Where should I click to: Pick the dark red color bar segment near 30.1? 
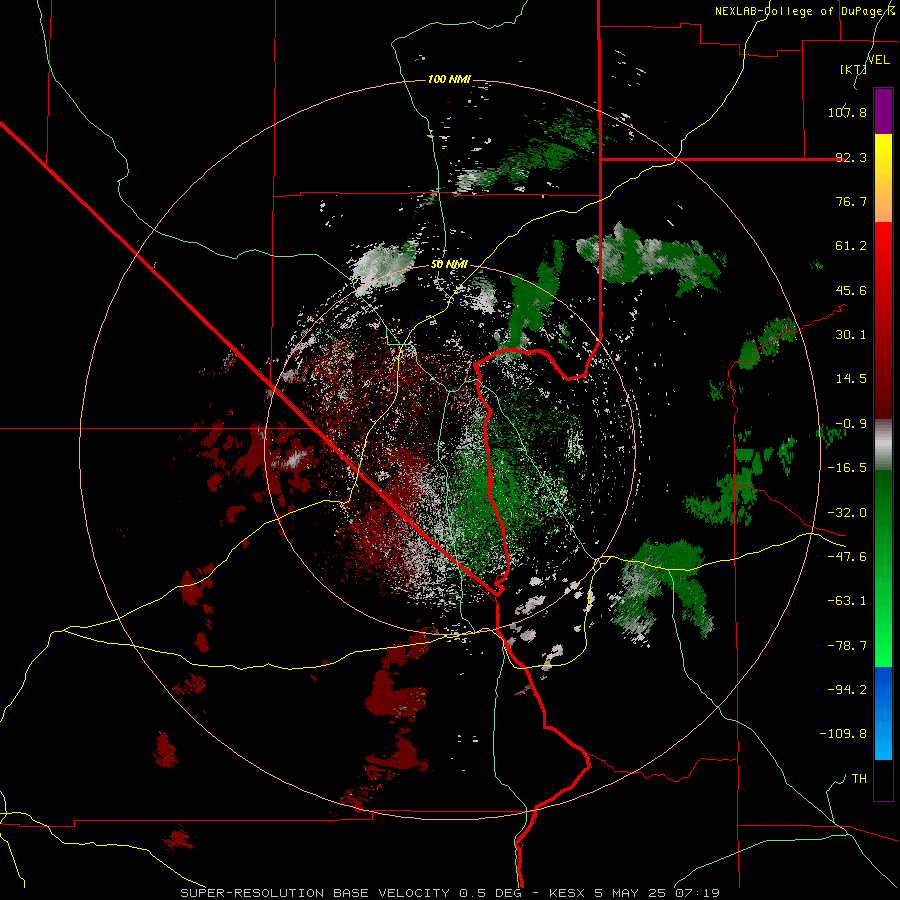[x=883, y=335]
